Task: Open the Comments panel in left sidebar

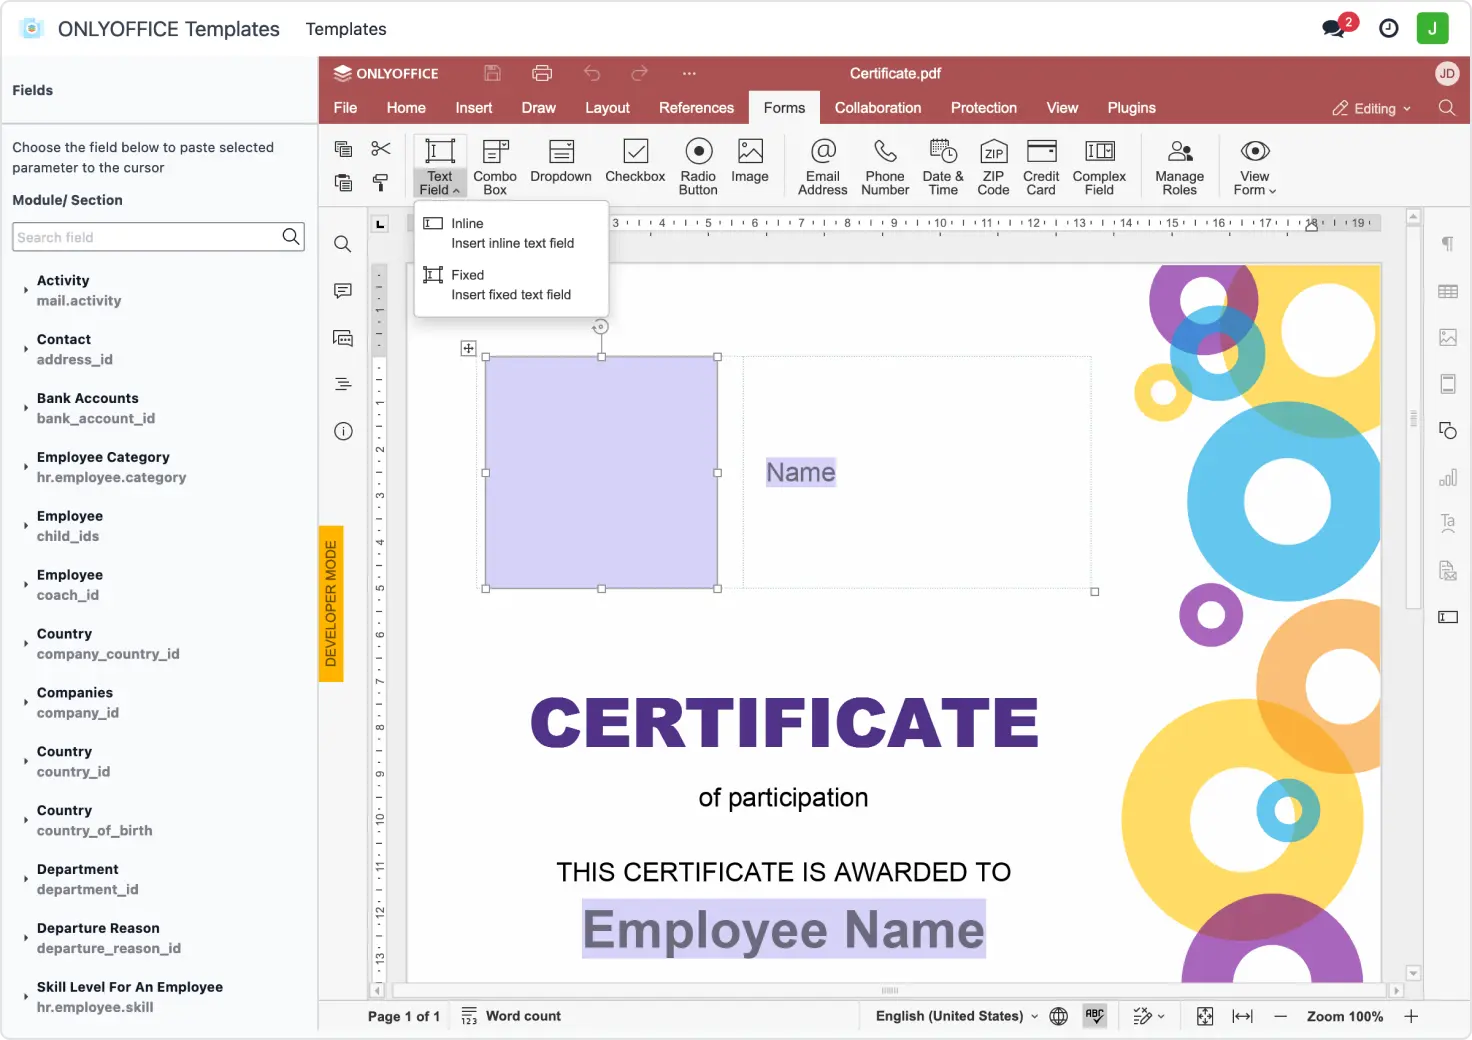Action: 342,291
